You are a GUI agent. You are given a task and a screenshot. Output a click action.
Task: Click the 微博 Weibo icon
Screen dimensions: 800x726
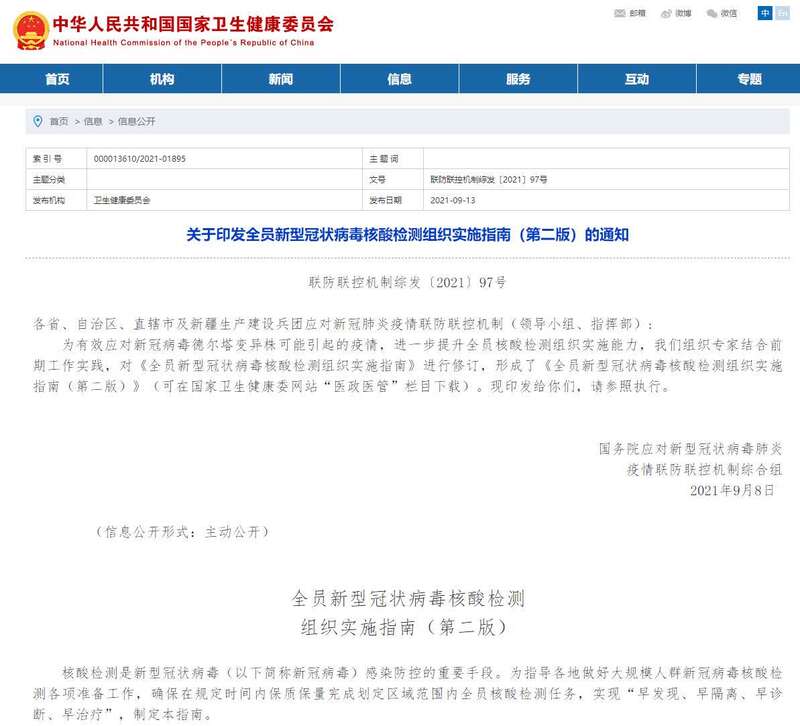tap(666, 13)
